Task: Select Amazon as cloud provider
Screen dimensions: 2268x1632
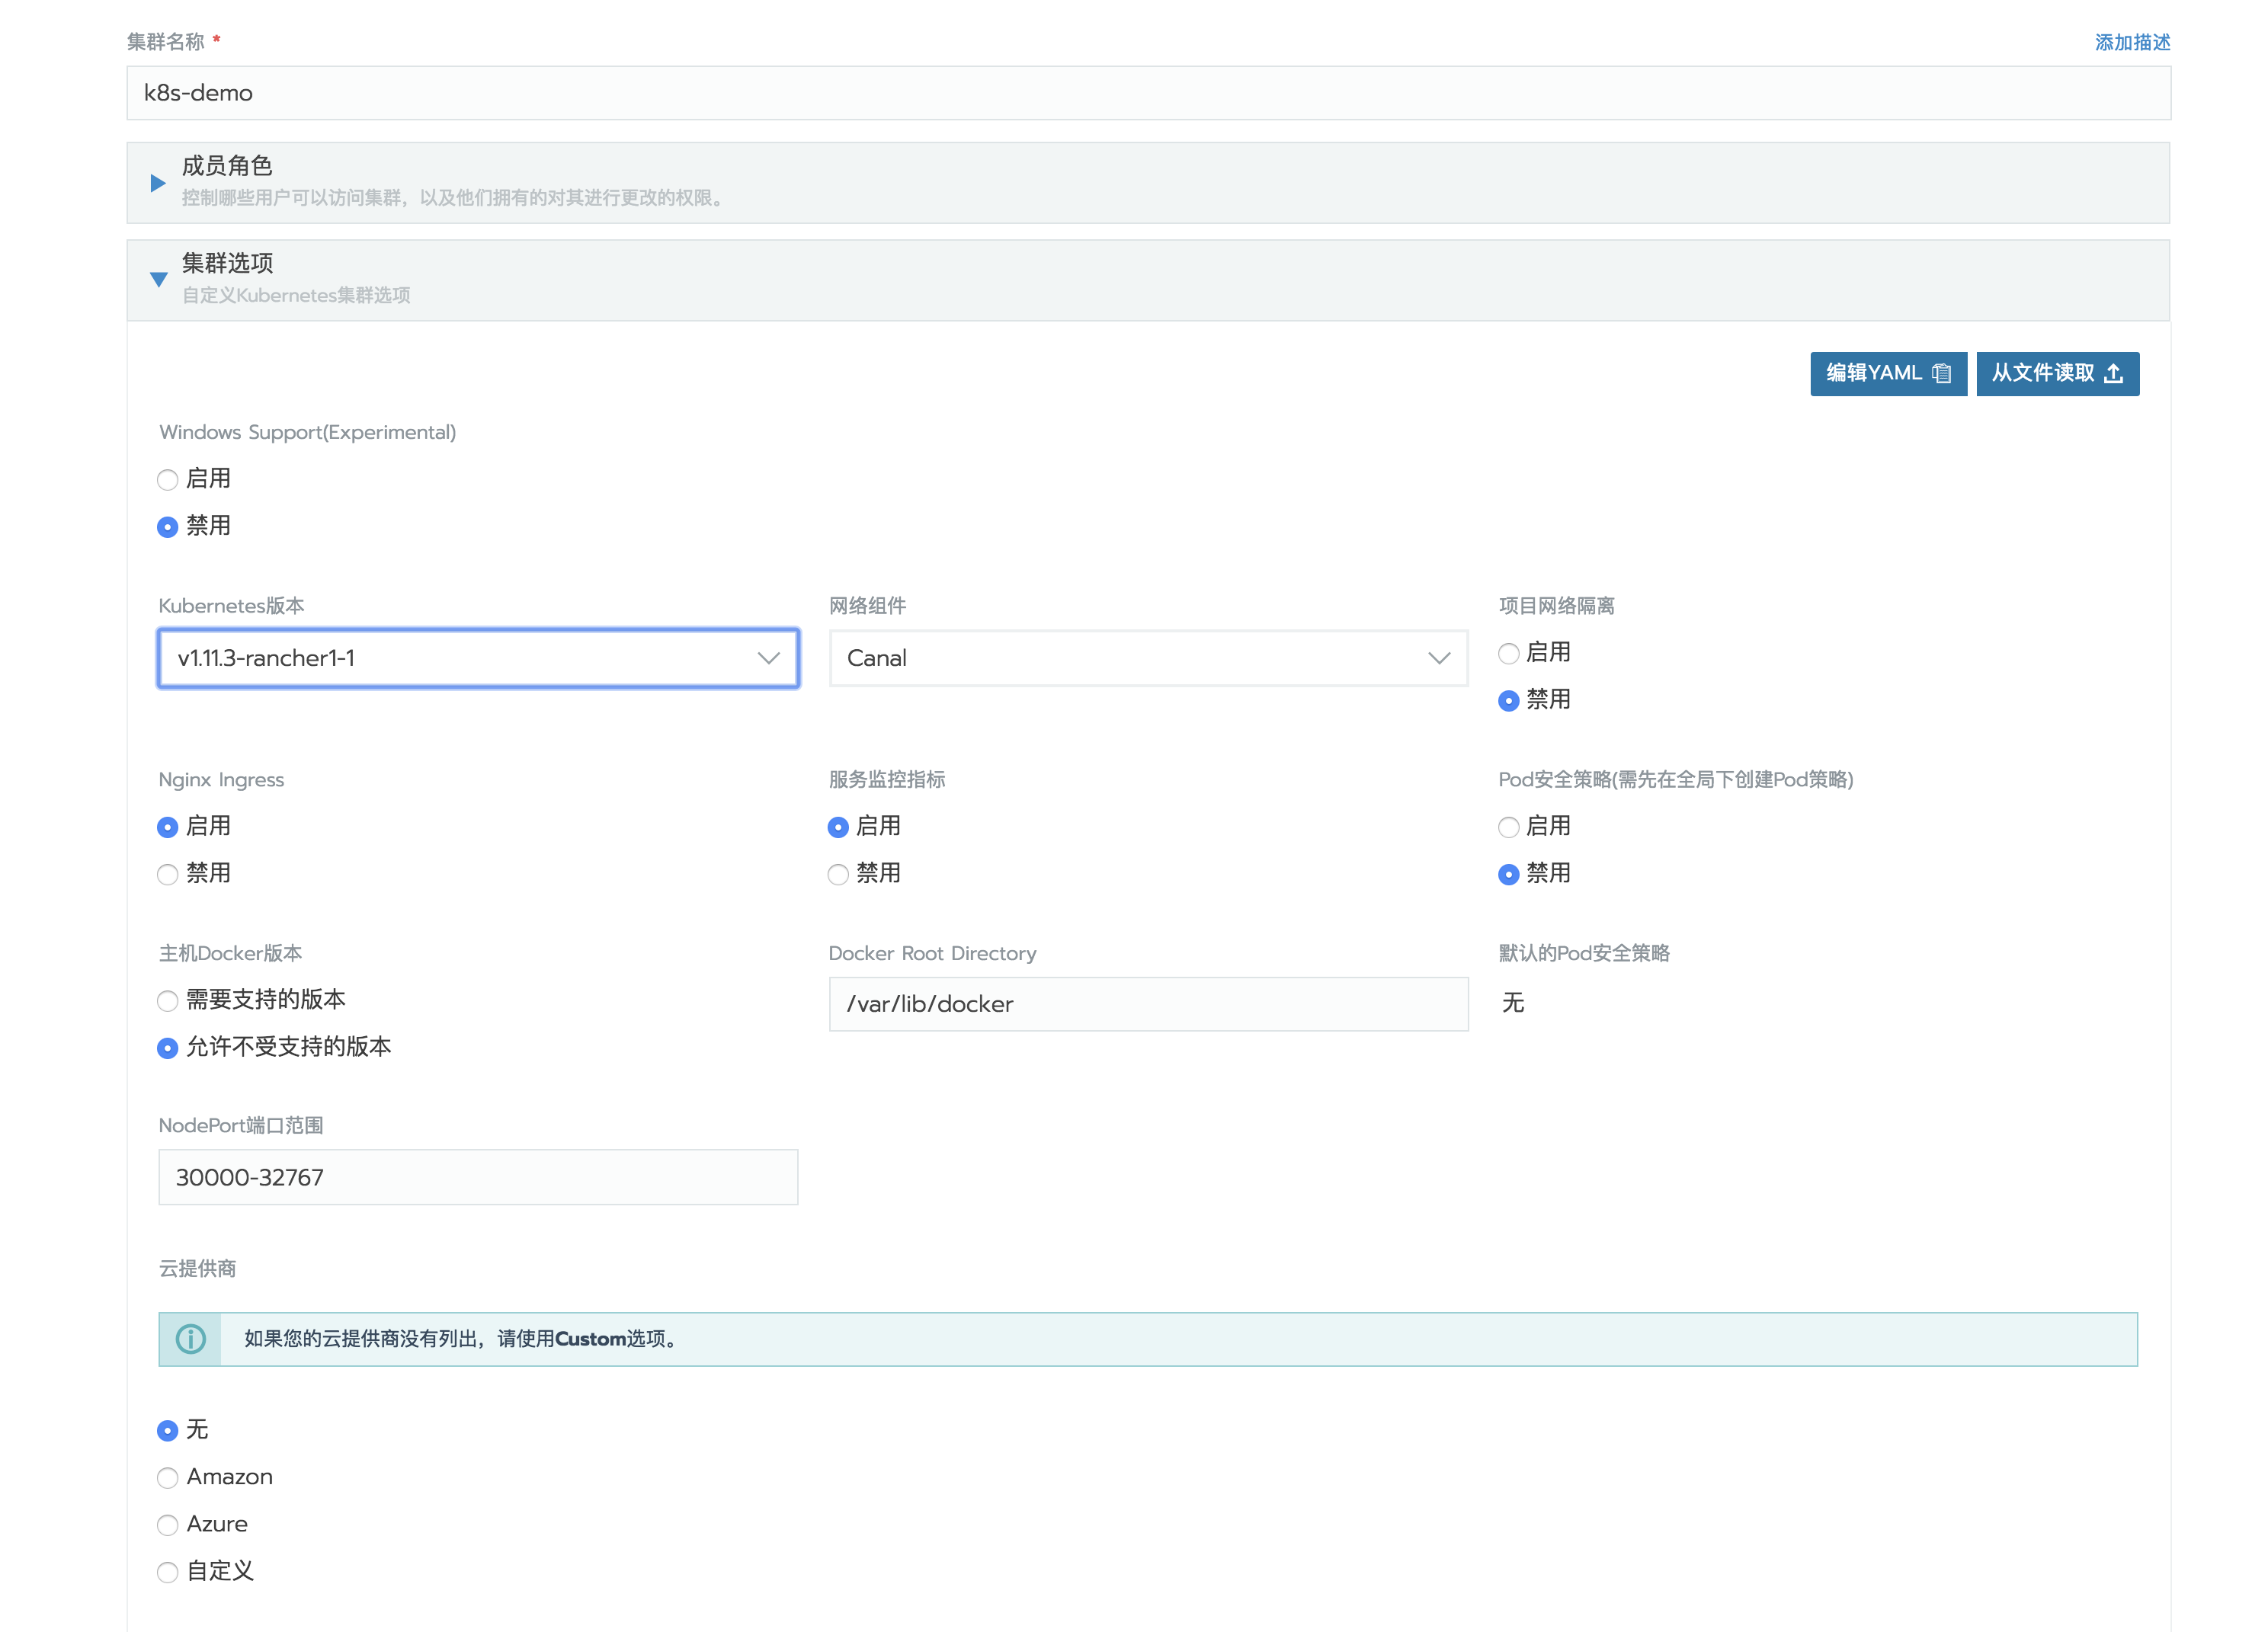Action: [168, 1478]
